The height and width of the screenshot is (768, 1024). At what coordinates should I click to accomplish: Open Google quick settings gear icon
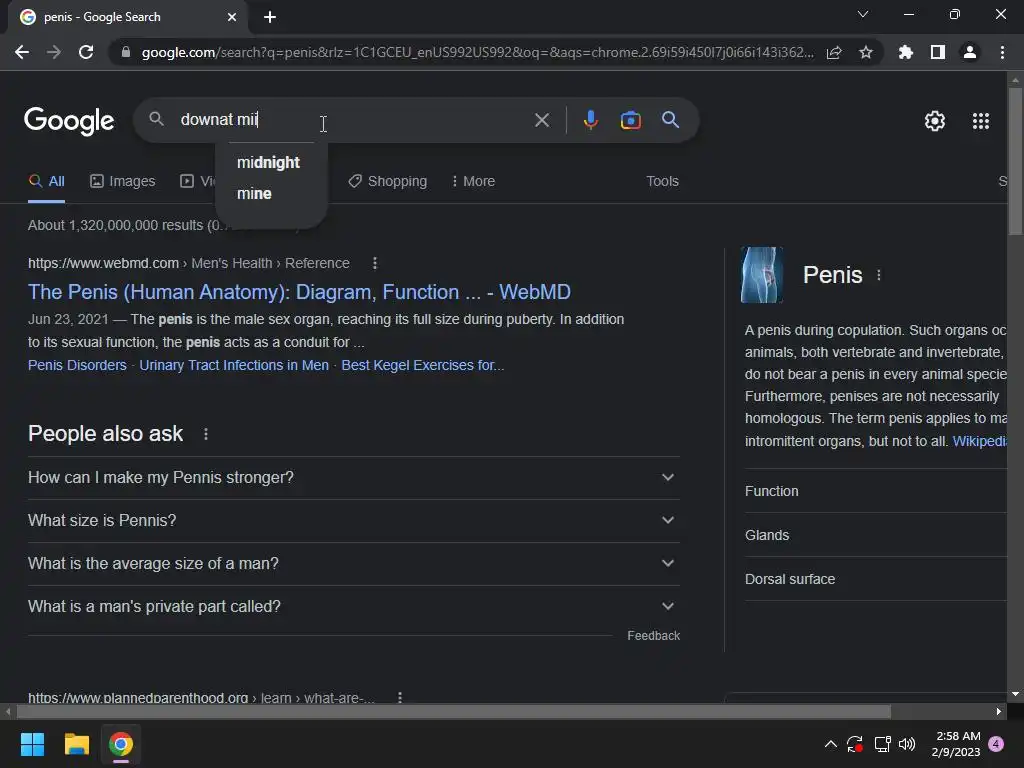(935, 121)
